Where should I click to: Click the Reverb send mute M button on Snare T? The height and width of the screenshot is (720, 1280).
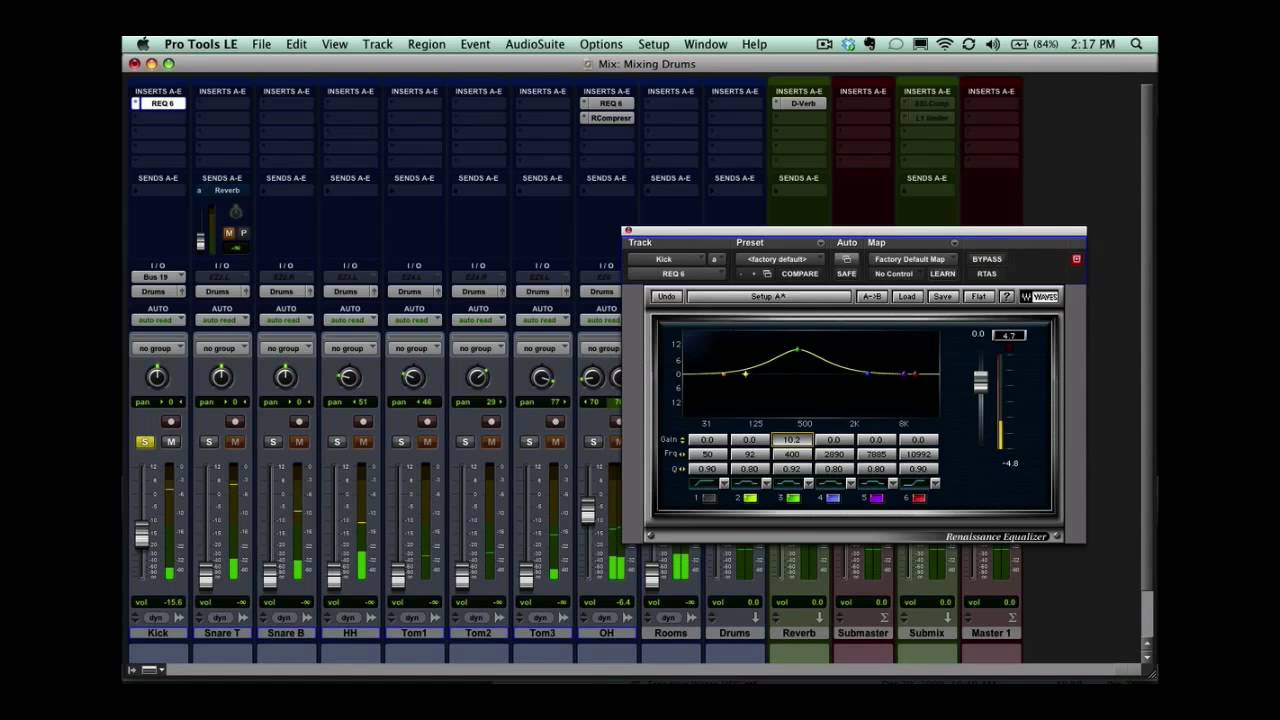tap(228, 233)
